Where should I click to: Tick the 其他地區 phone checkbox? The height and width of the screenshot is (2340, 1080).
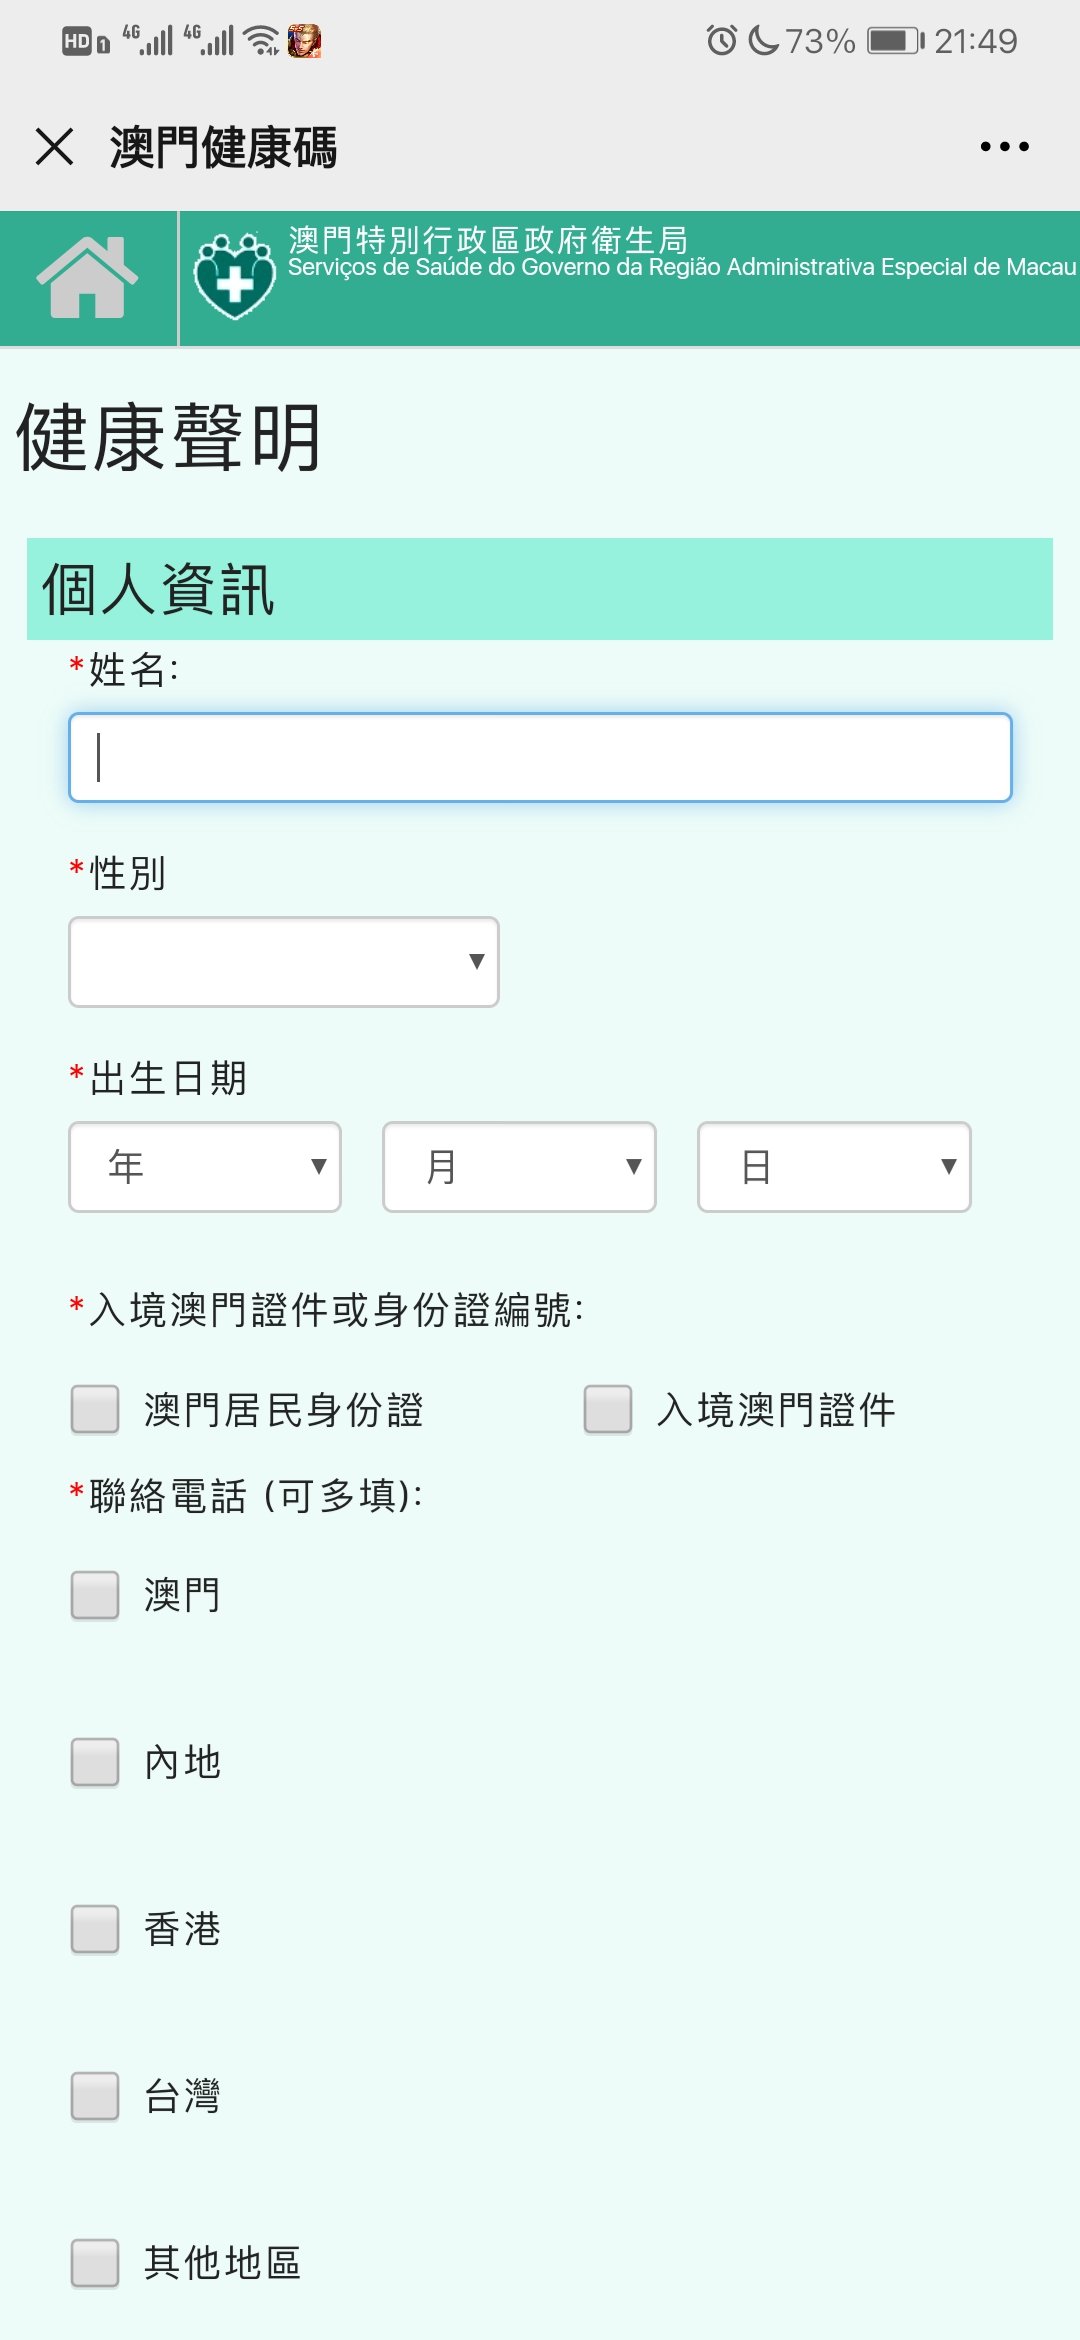(95, 2263)
